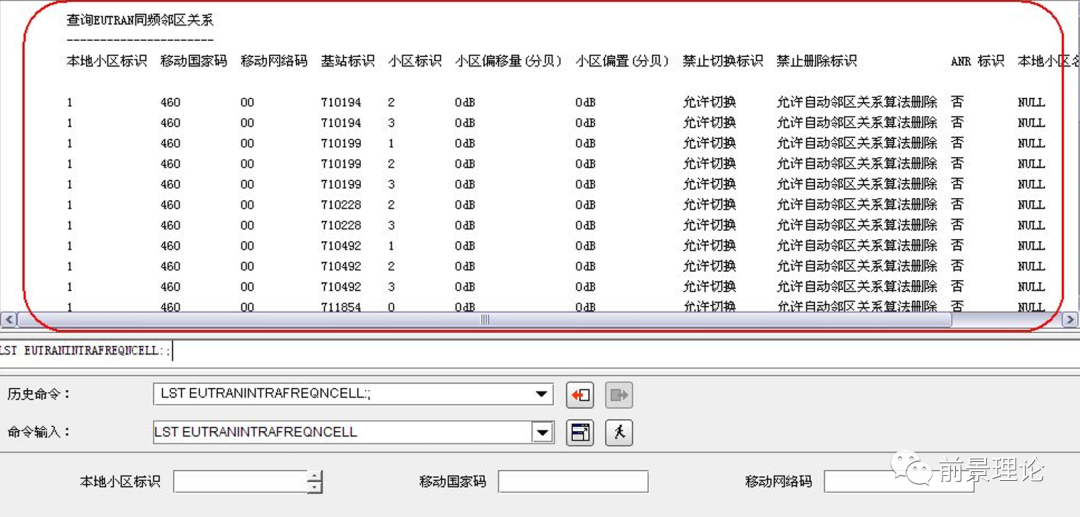1080x517 pixels.
Task: Increase 本地小区标识 with the up stepper arrow
Action: 315,476
